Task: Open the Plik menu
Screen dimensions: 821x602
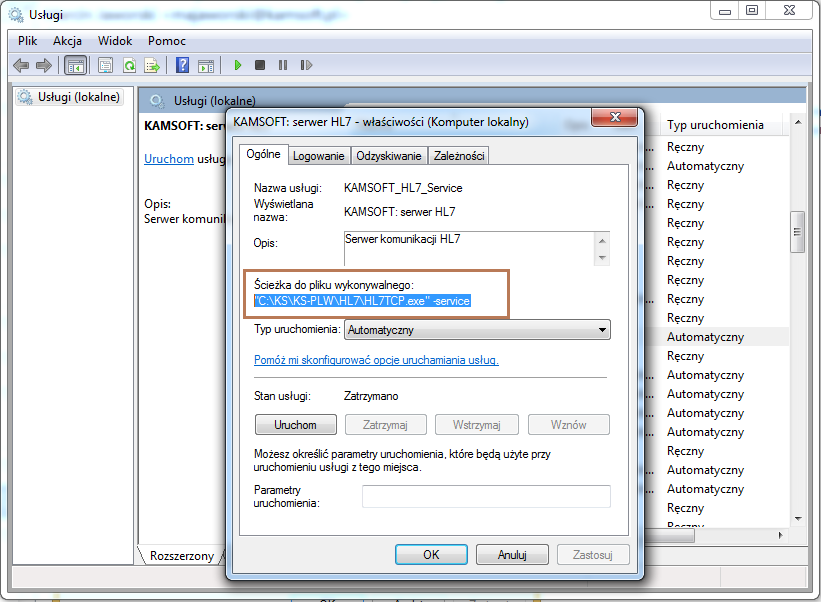Action: click(x=27, y=41)
